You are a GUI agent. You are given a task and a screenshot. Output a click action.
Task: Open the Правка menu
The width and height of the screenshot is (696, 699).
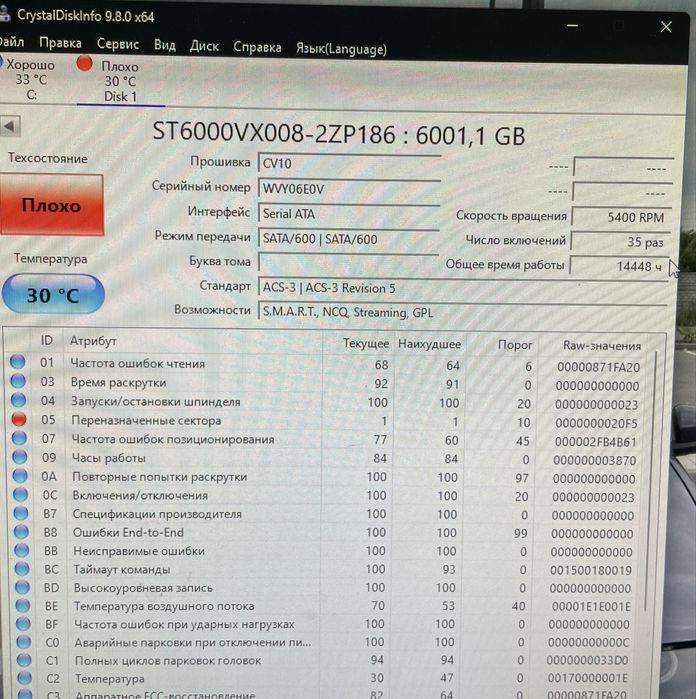[60, 43]
